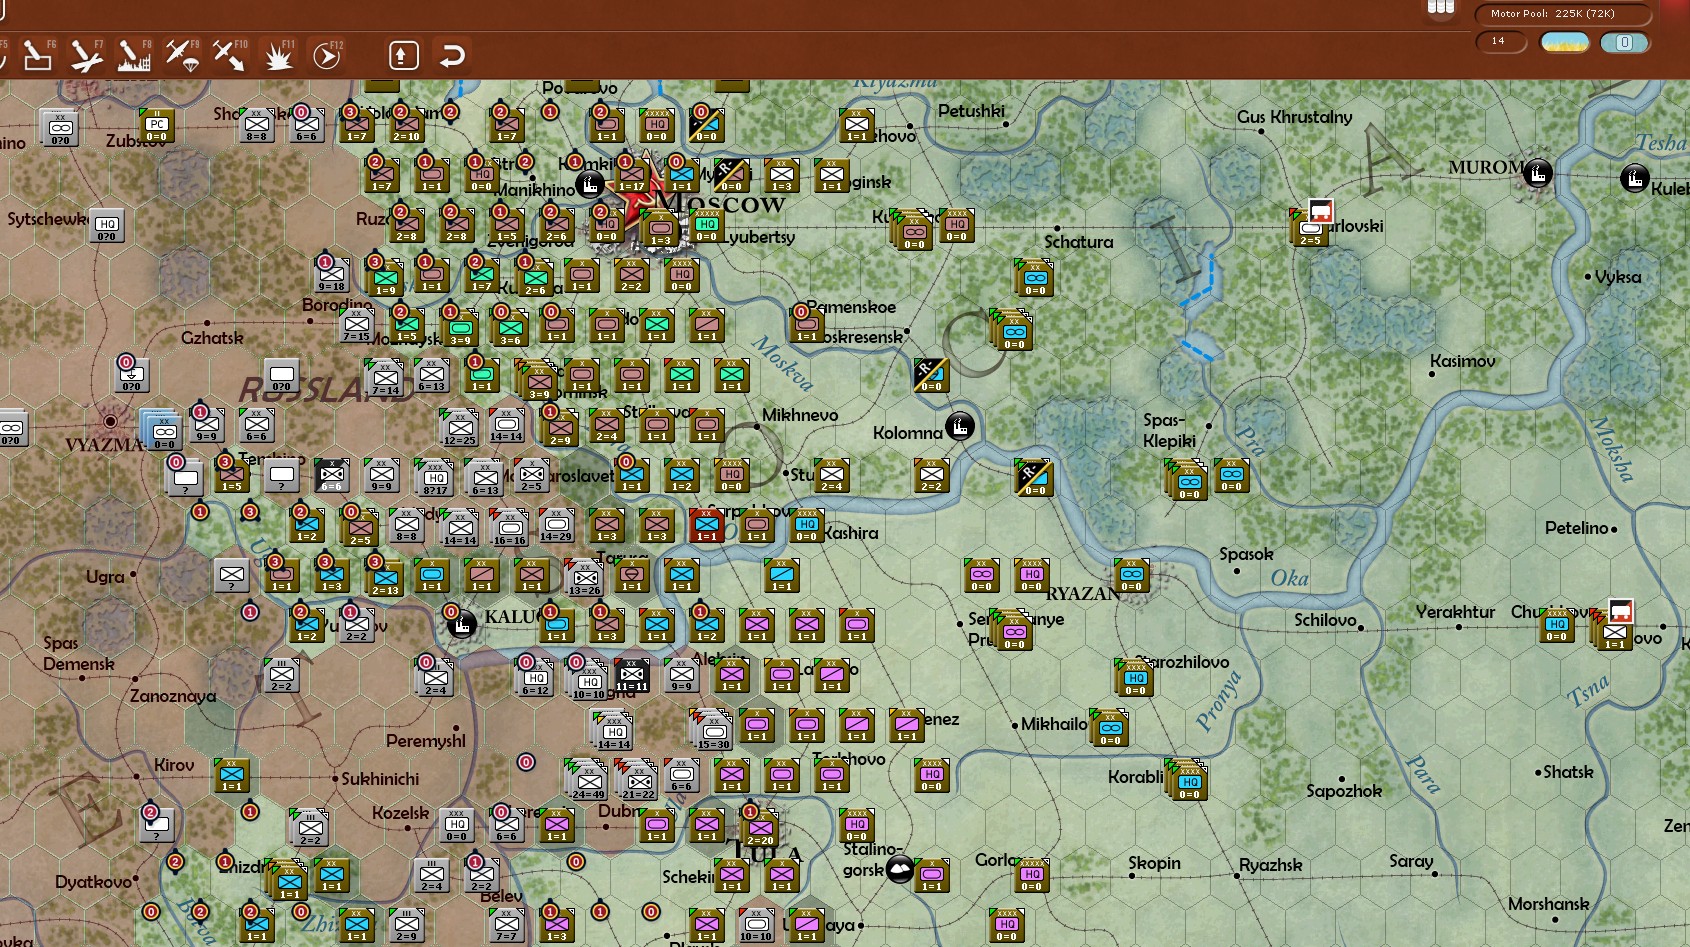The image size is (1690, 947).
Task: Select the black 11=11 German unit
Action: point(632,676)
